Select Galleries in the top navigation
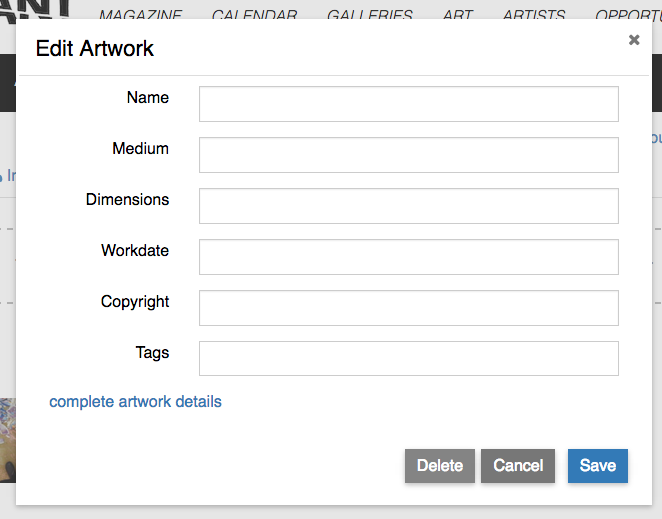Viewport: 662px width, 519px height. [x=369, y=15]
